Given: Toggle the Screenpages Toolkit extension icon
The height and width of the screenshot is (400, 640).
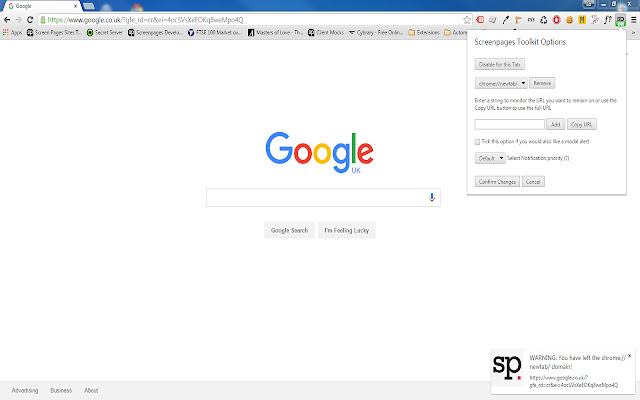Looking at the screenshot, I should tap(620, 20).
